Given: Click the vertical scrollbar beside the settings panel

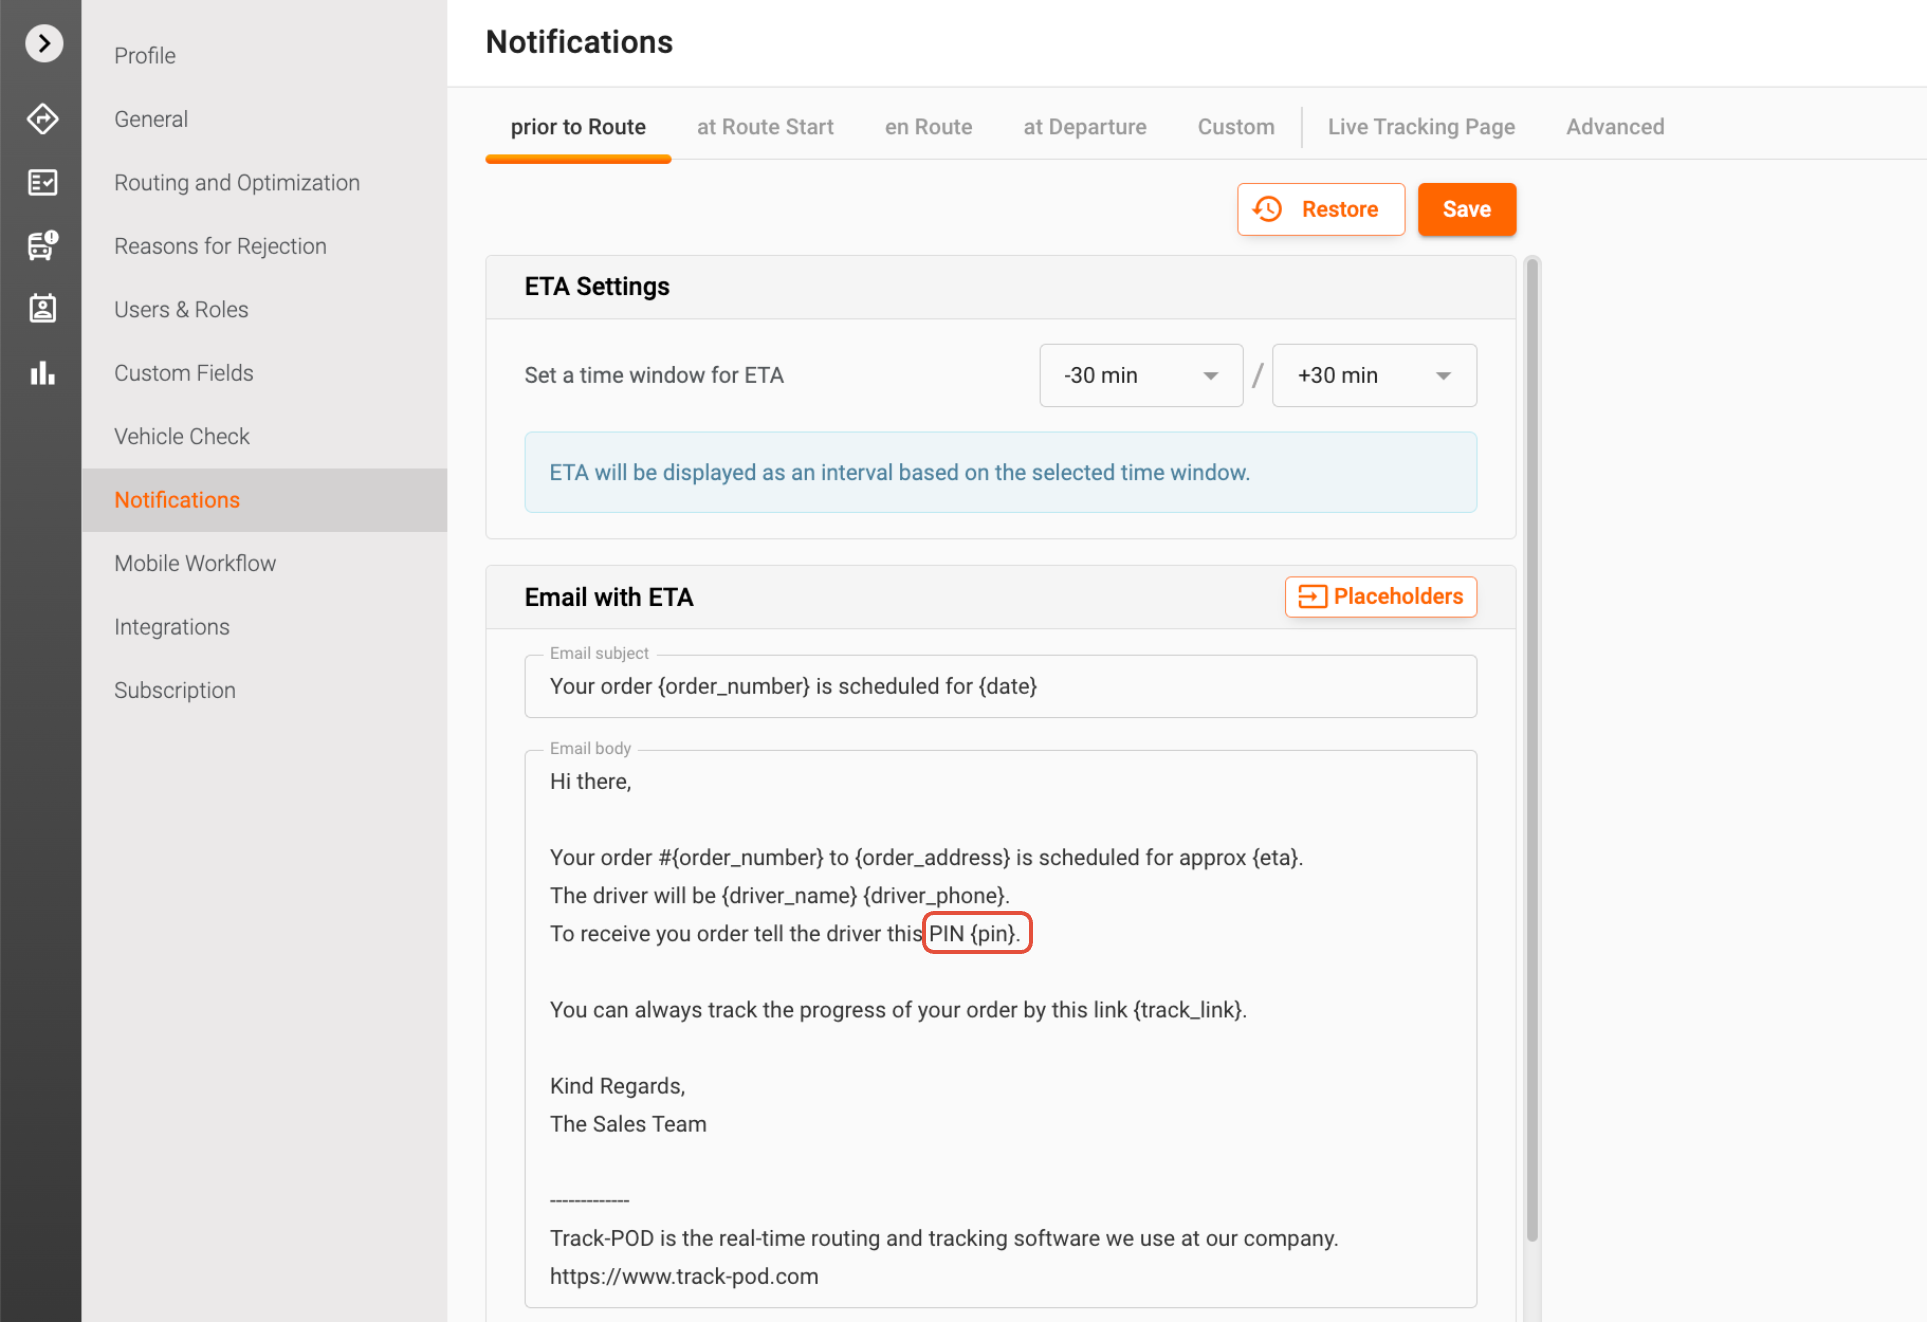Looking at the screenshot, I should [1531, 750].
